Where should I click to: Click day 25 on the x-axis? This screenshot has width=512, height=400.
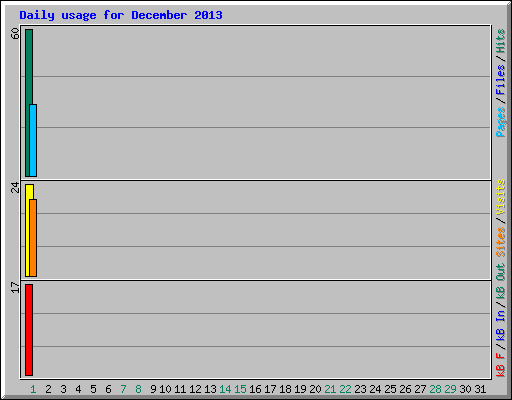(x=390, y=389)
